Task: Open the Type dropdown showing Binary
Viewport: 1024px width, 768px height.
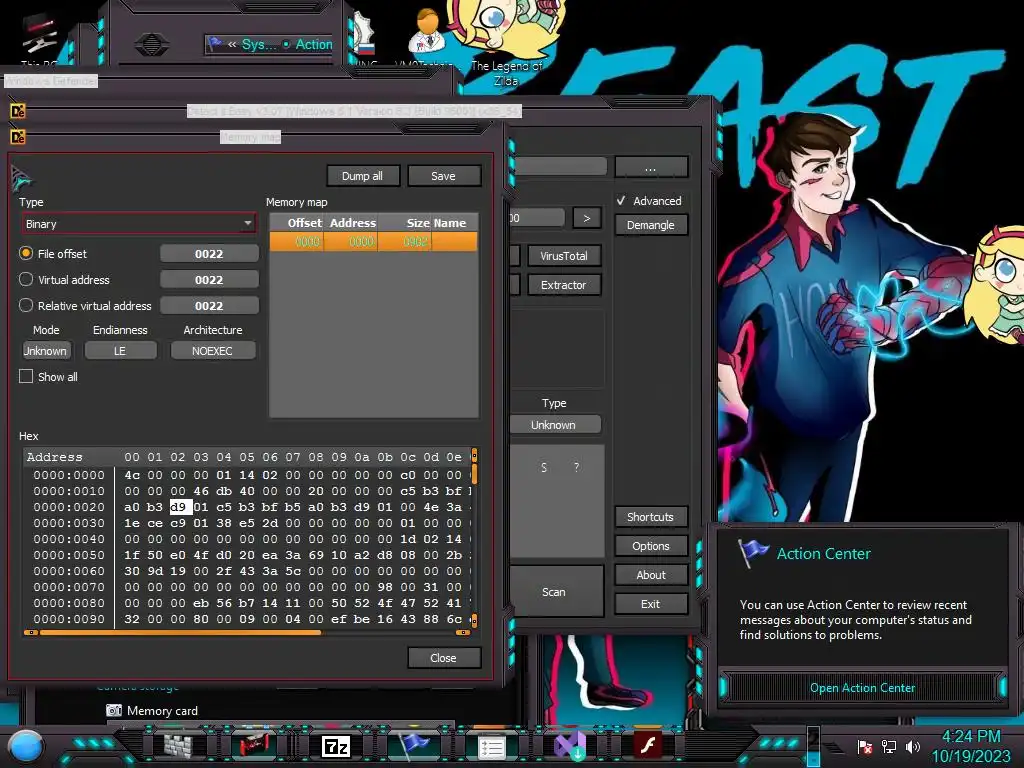Action: pyautogui.click(x=138, y=224)
